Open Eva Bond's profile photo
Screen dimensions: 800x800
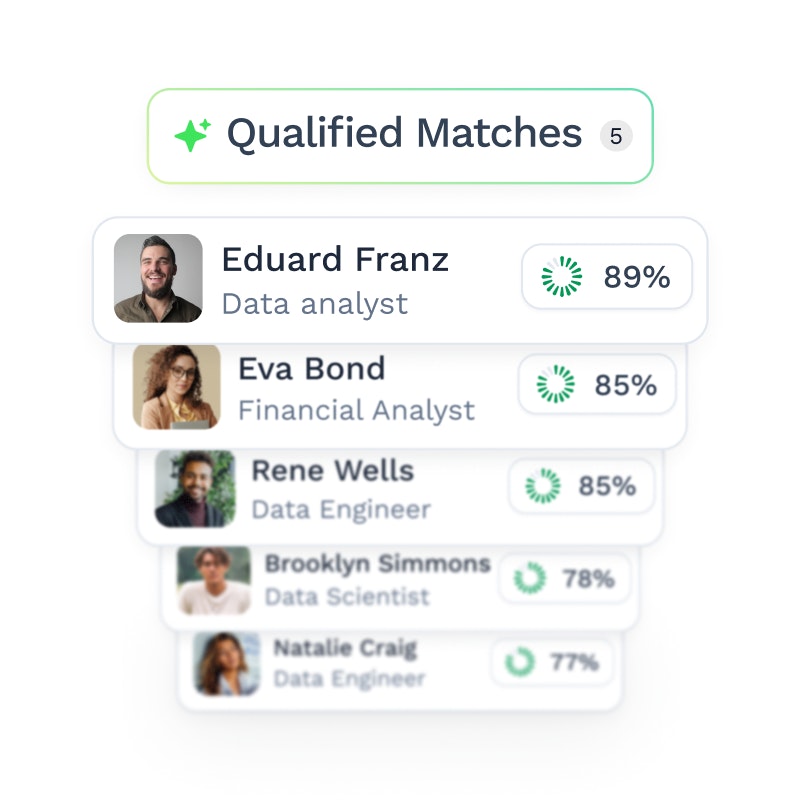tap(176, 387)
